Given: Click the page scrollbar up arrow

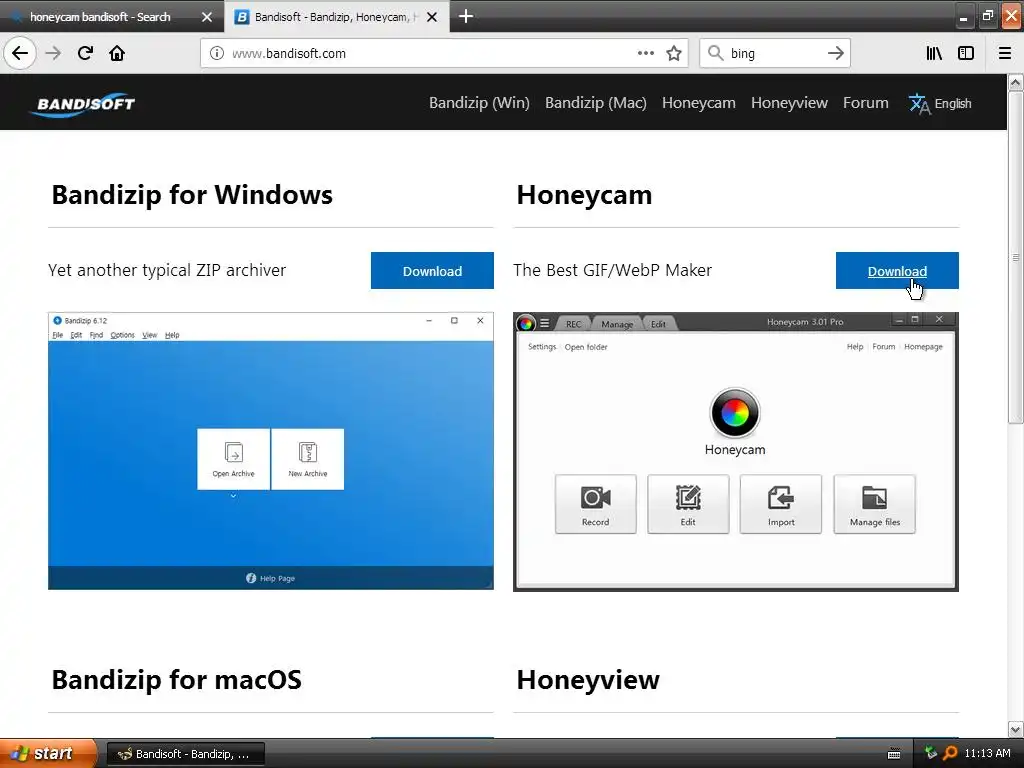Looking at the screenshot, I should click(x=1016, y=83).
